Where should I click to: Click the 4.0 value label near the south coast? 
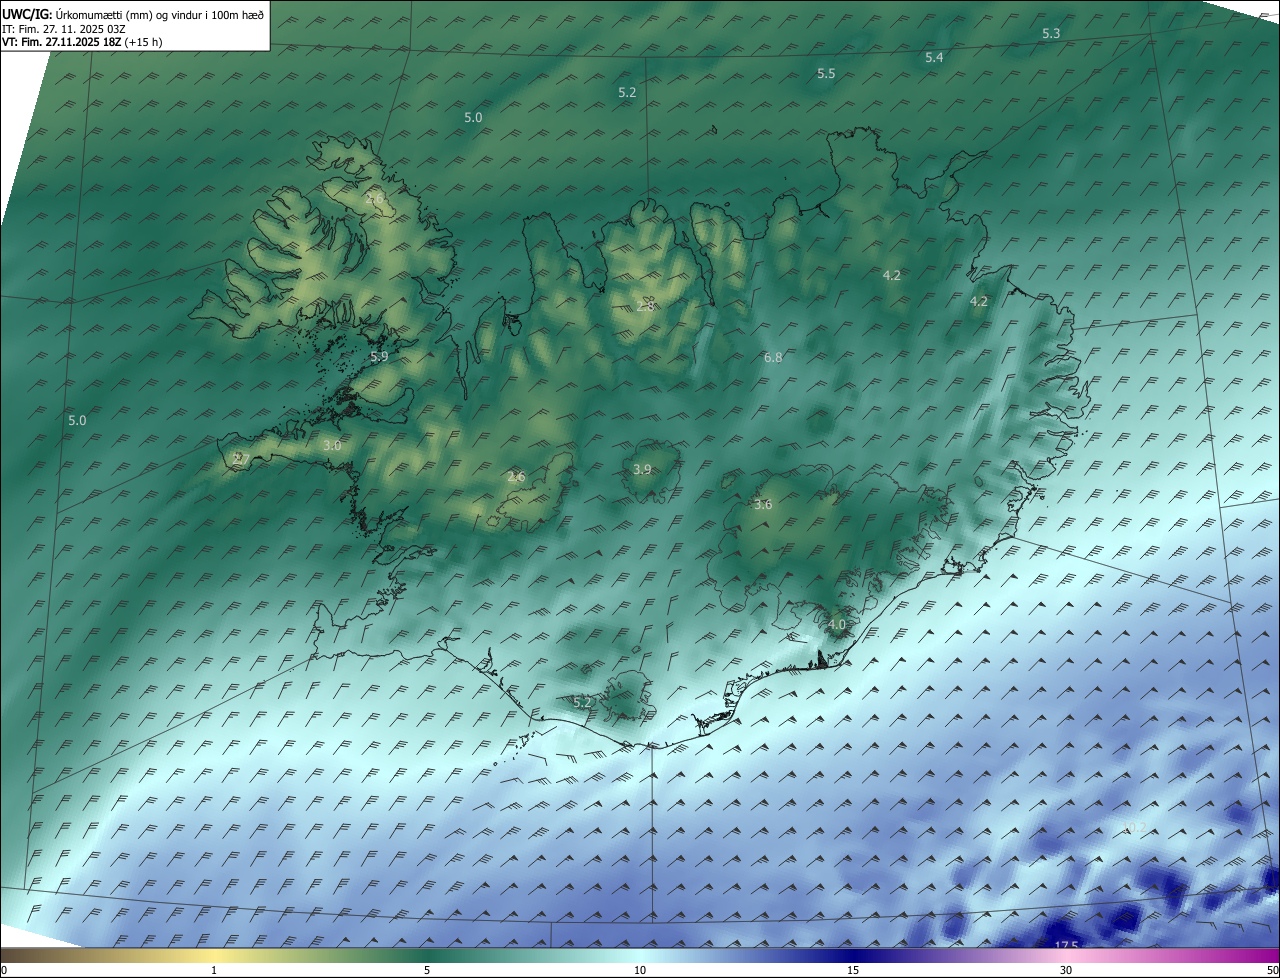(837, 625)
